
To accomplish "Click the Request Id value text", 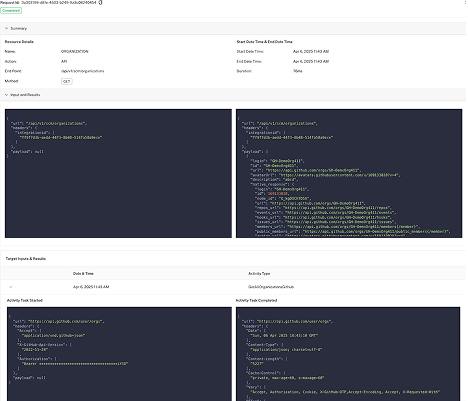I will [x=59, y=2].
